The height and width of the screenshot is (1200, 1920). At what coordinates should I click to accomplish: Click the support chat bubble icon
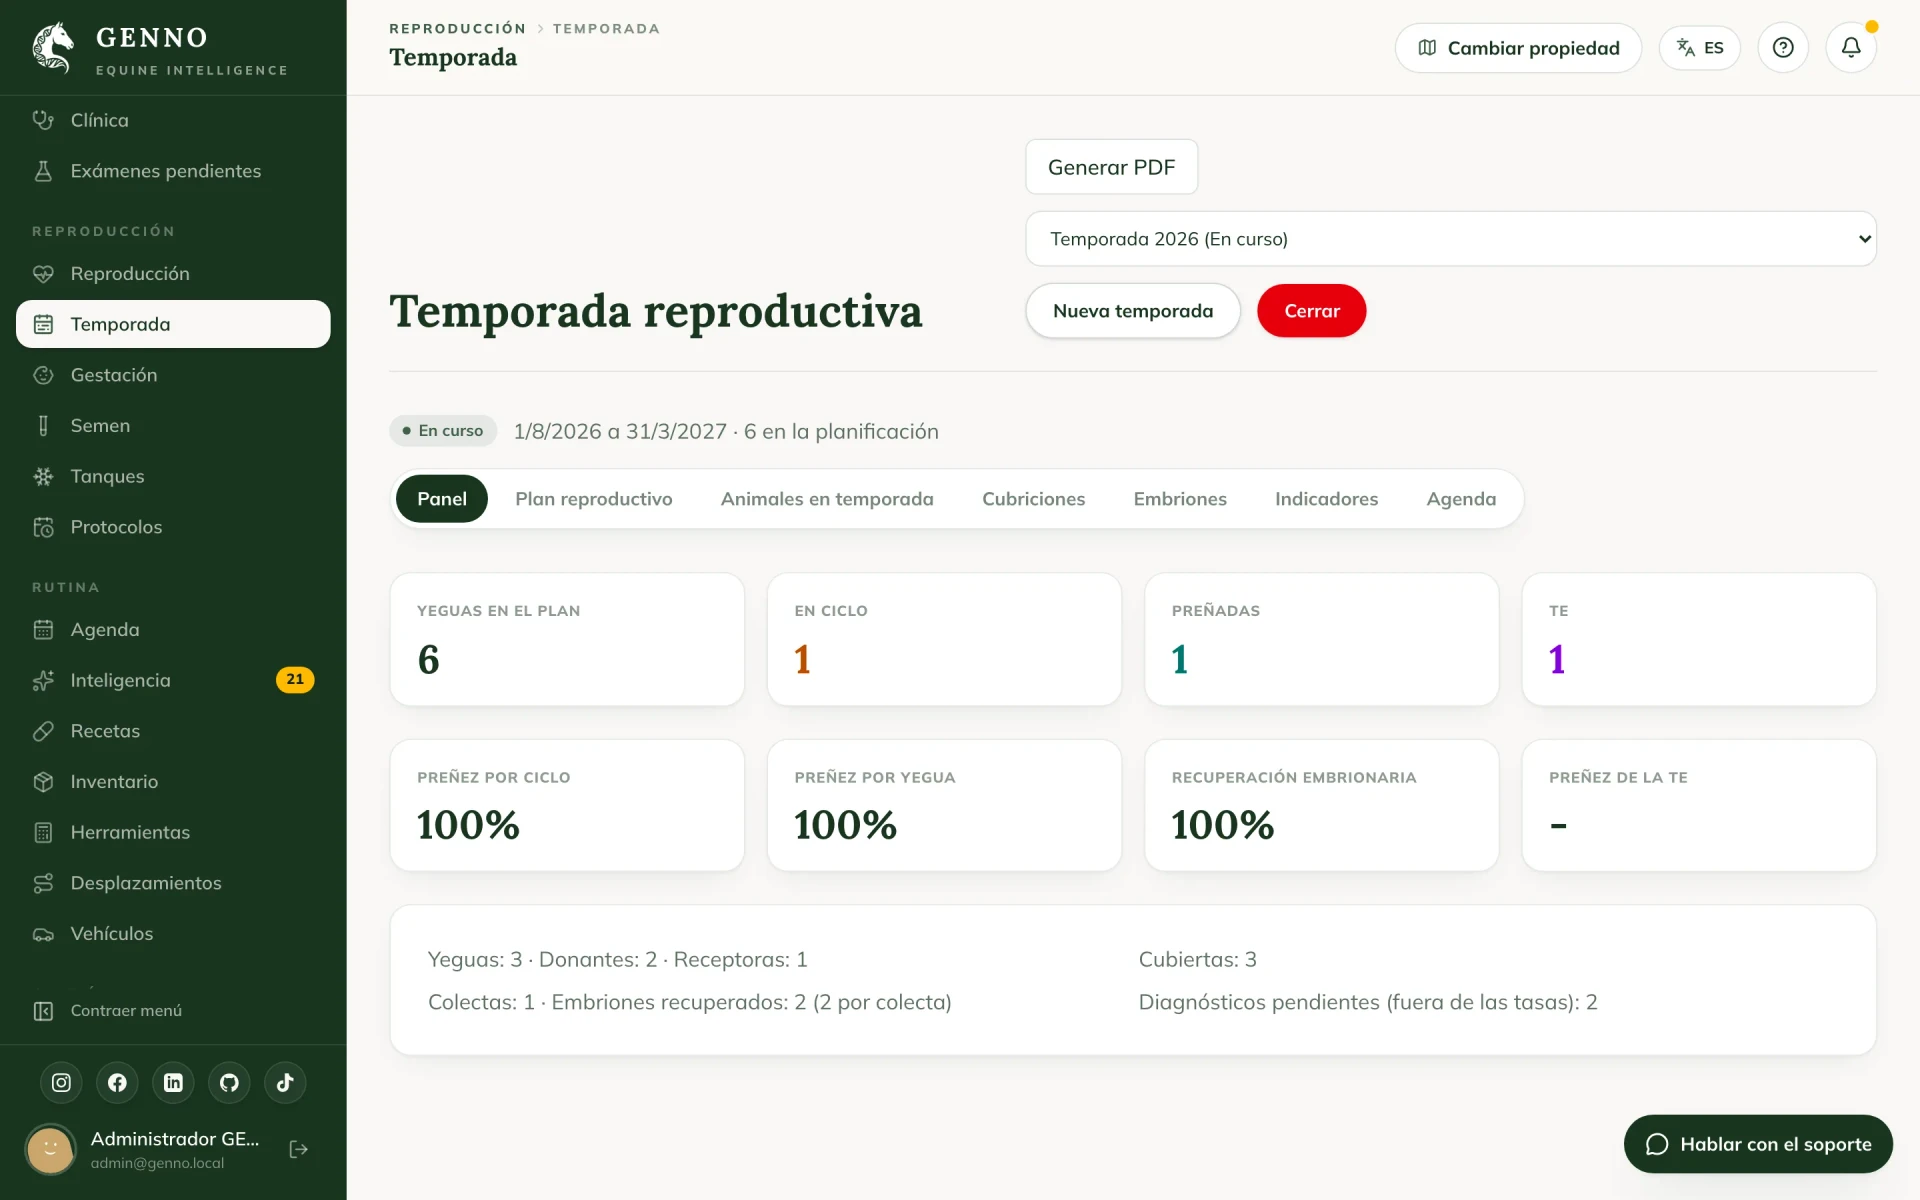[x=1657, y=1144]
